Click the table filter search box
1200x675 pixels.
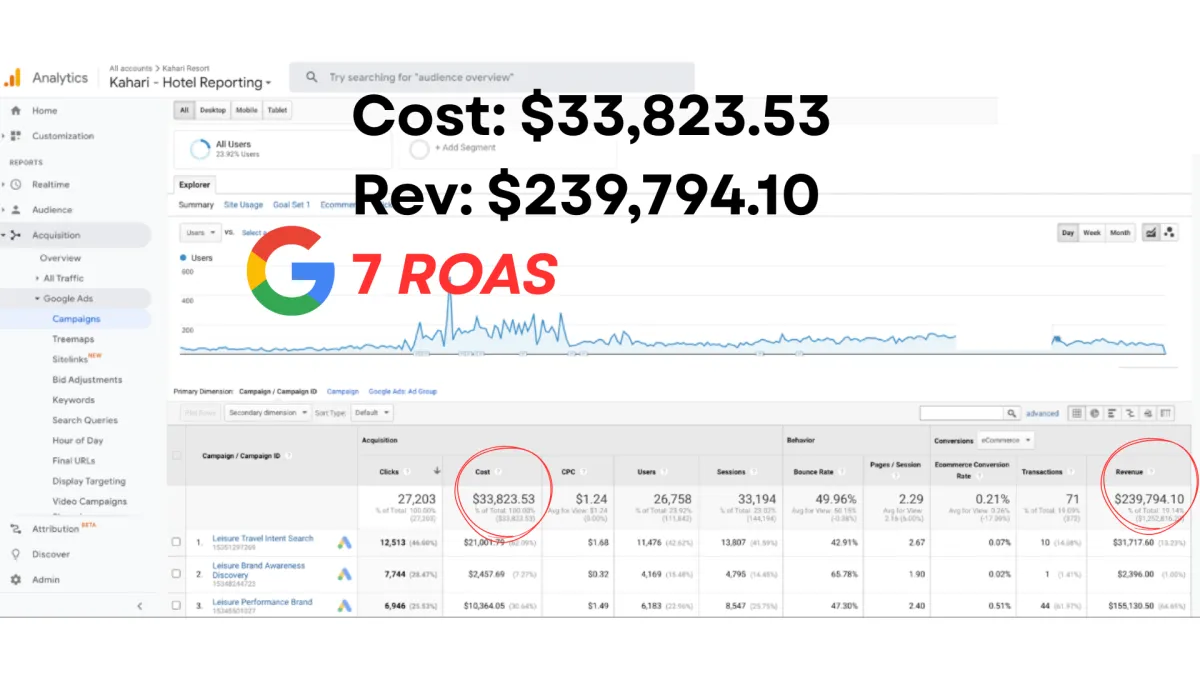(962, 412)
